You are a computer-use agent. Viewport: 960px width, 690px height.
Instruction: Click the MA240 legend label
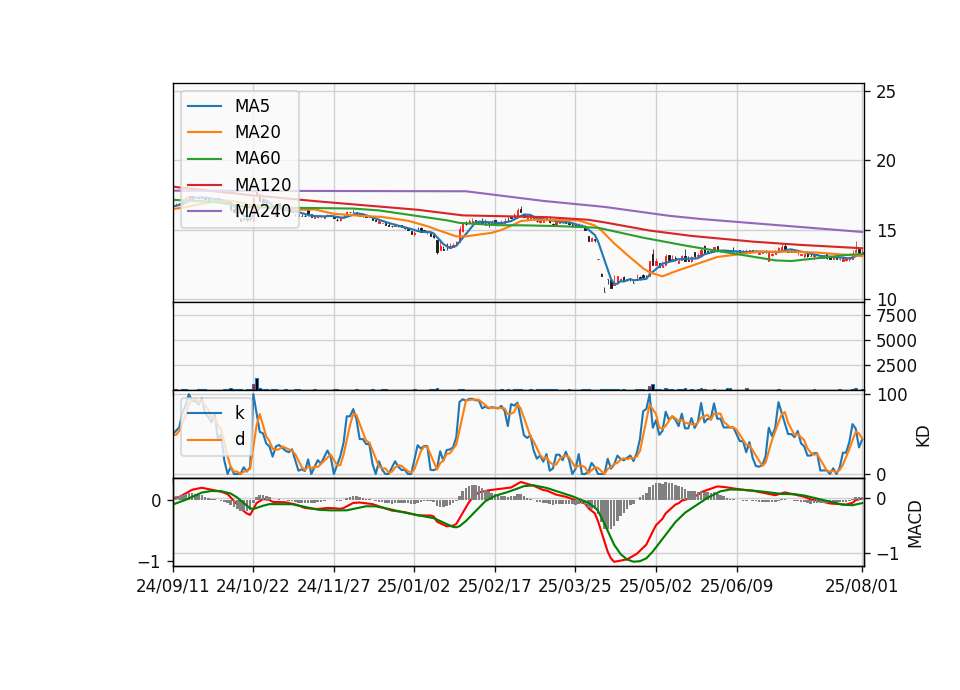[263, 211]
